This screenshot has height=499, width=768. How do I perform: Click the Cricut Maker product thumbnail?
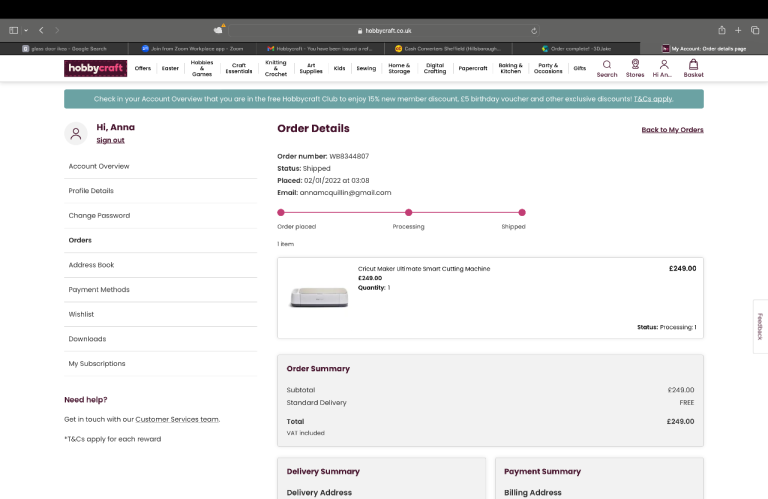coord(318,297)
